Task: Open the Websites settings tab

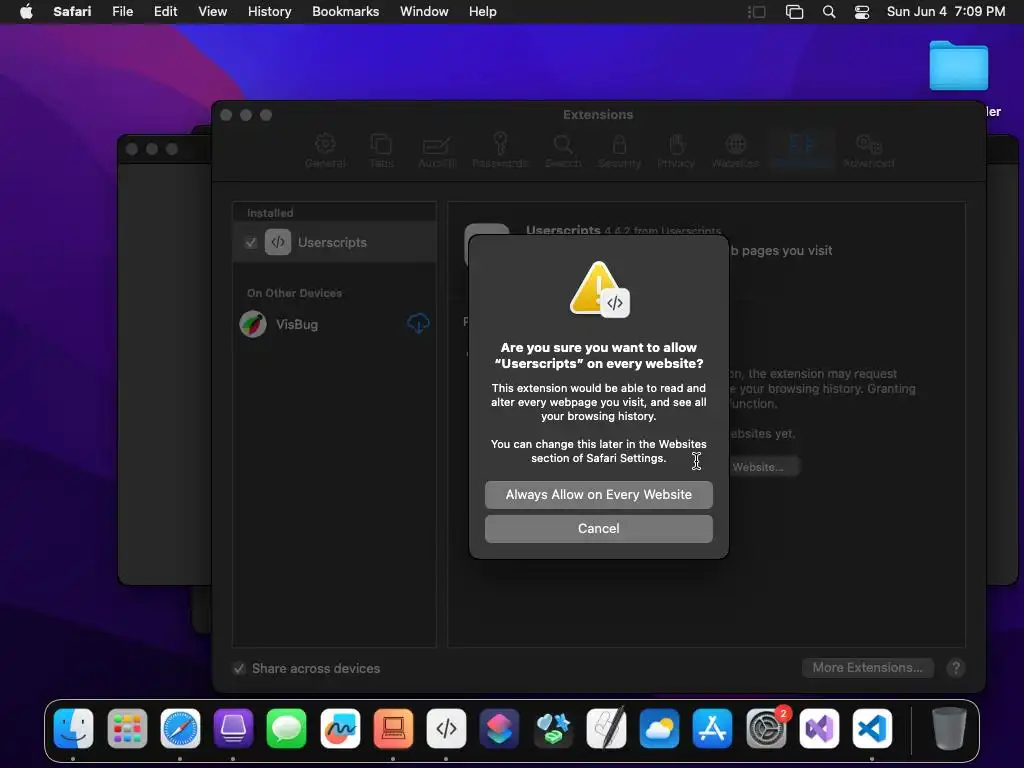Action: pyautogui.click(x=735, y=151)
